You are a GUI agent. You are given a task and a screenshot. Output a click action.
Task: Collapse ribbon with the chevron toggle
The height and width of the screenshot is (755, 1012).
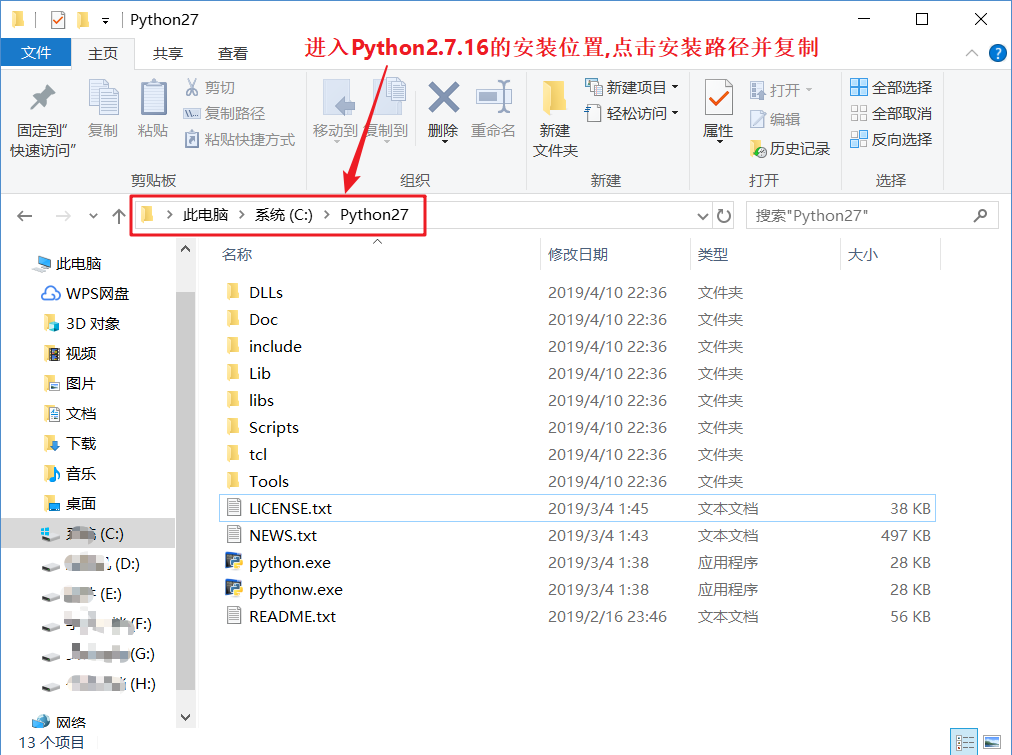tap(971, 55)
